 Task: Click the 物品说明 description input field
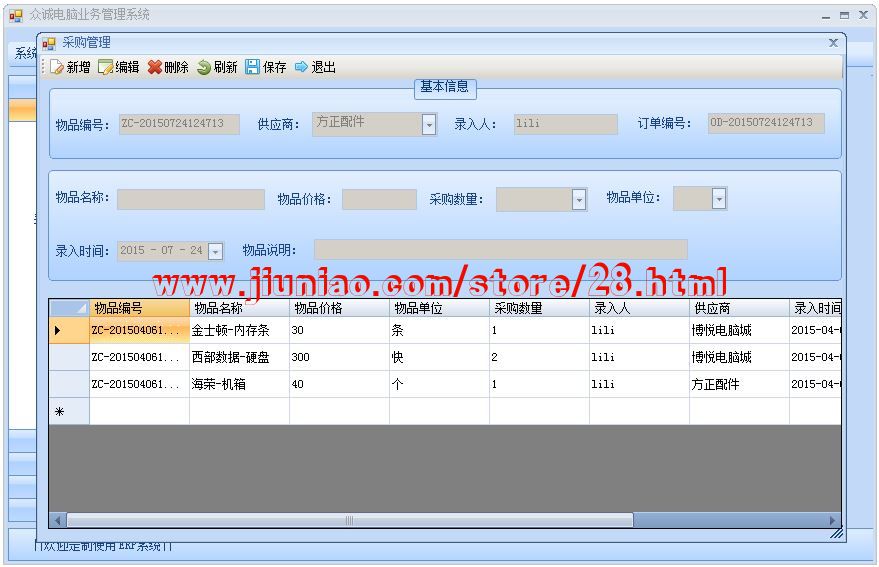tap(501, 250)
